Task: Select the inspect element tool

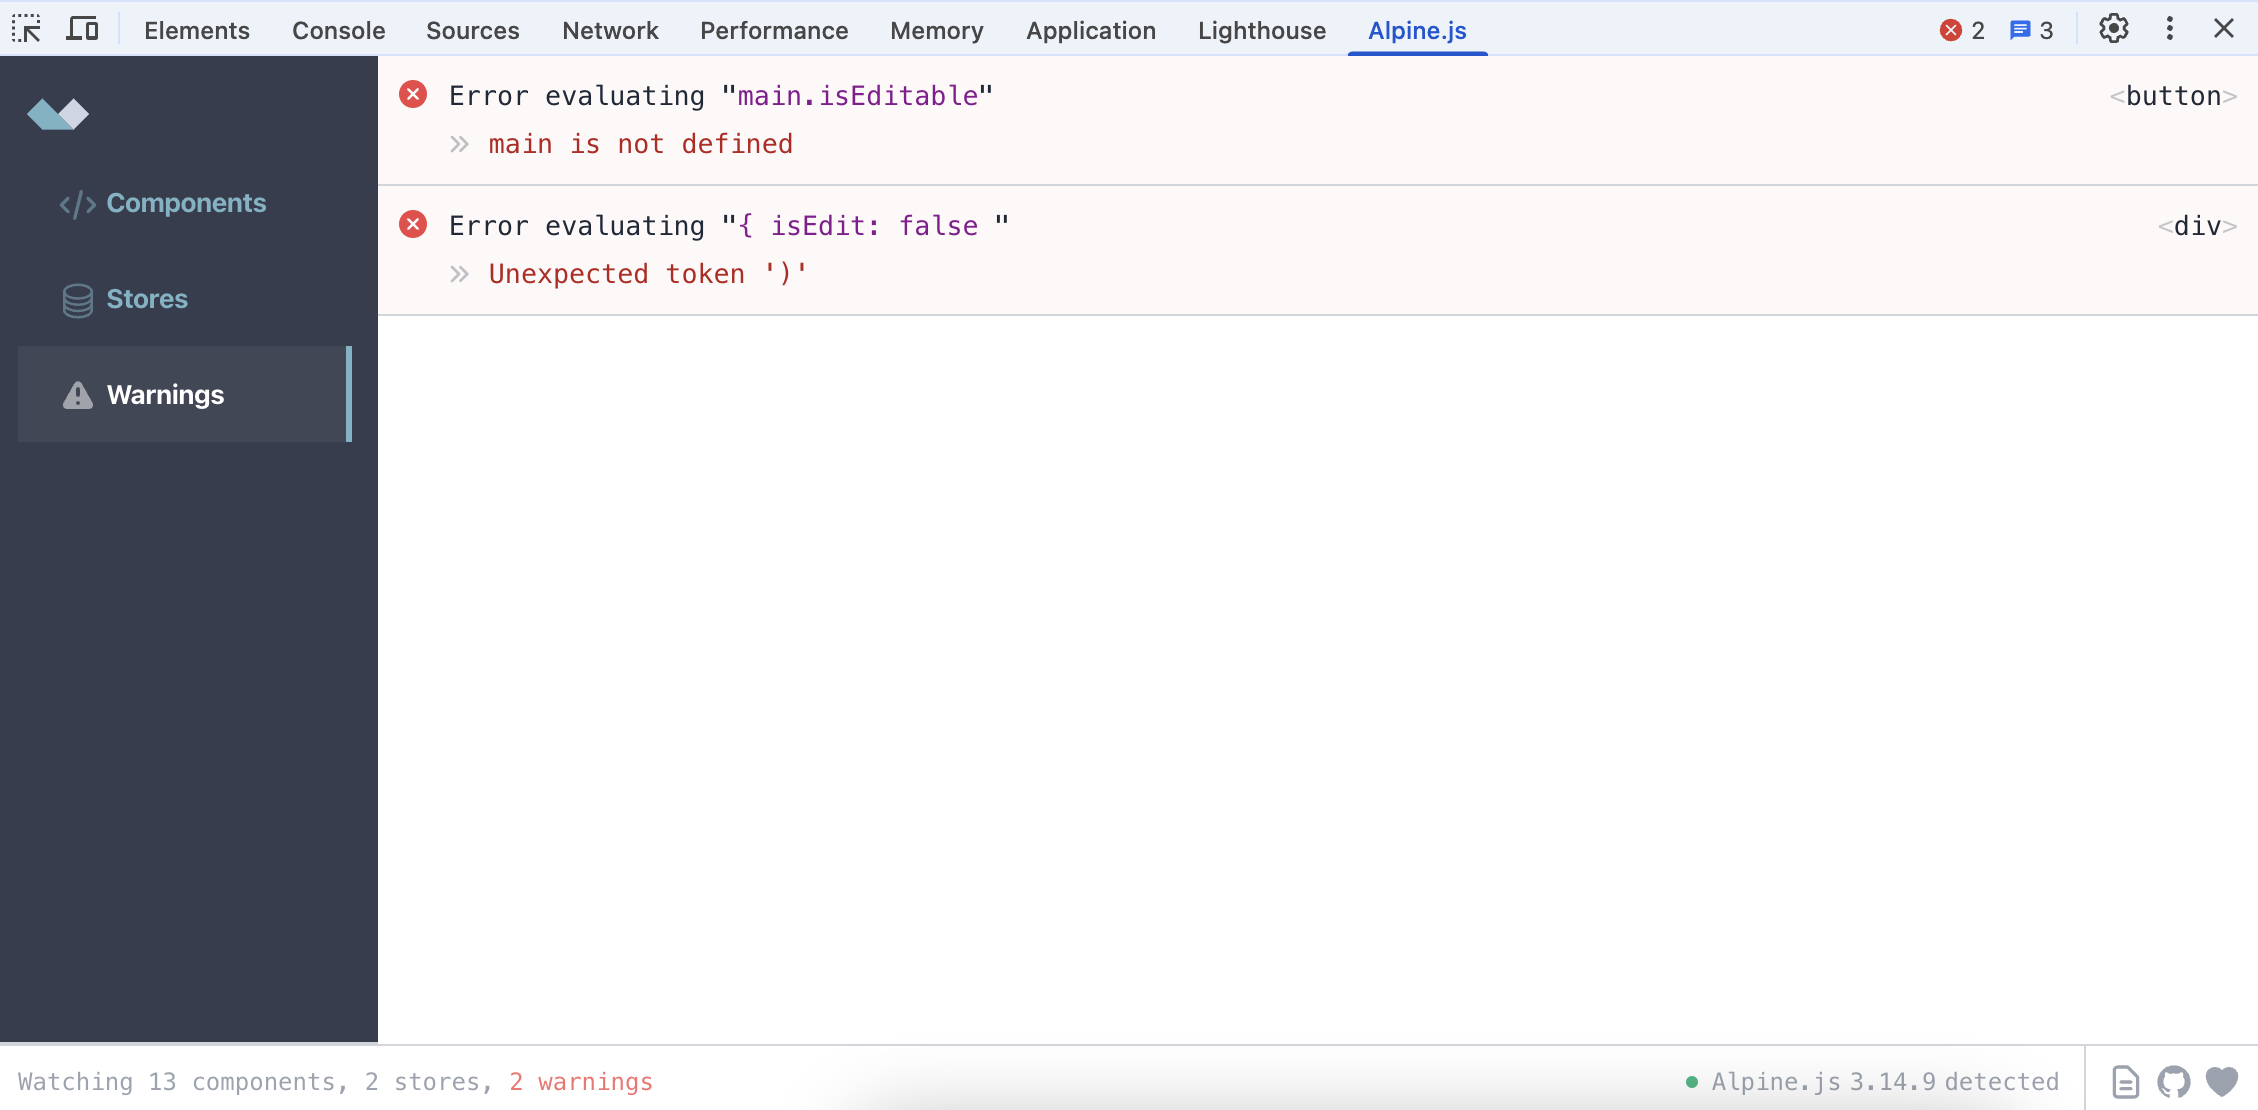Action: [27, 29]
